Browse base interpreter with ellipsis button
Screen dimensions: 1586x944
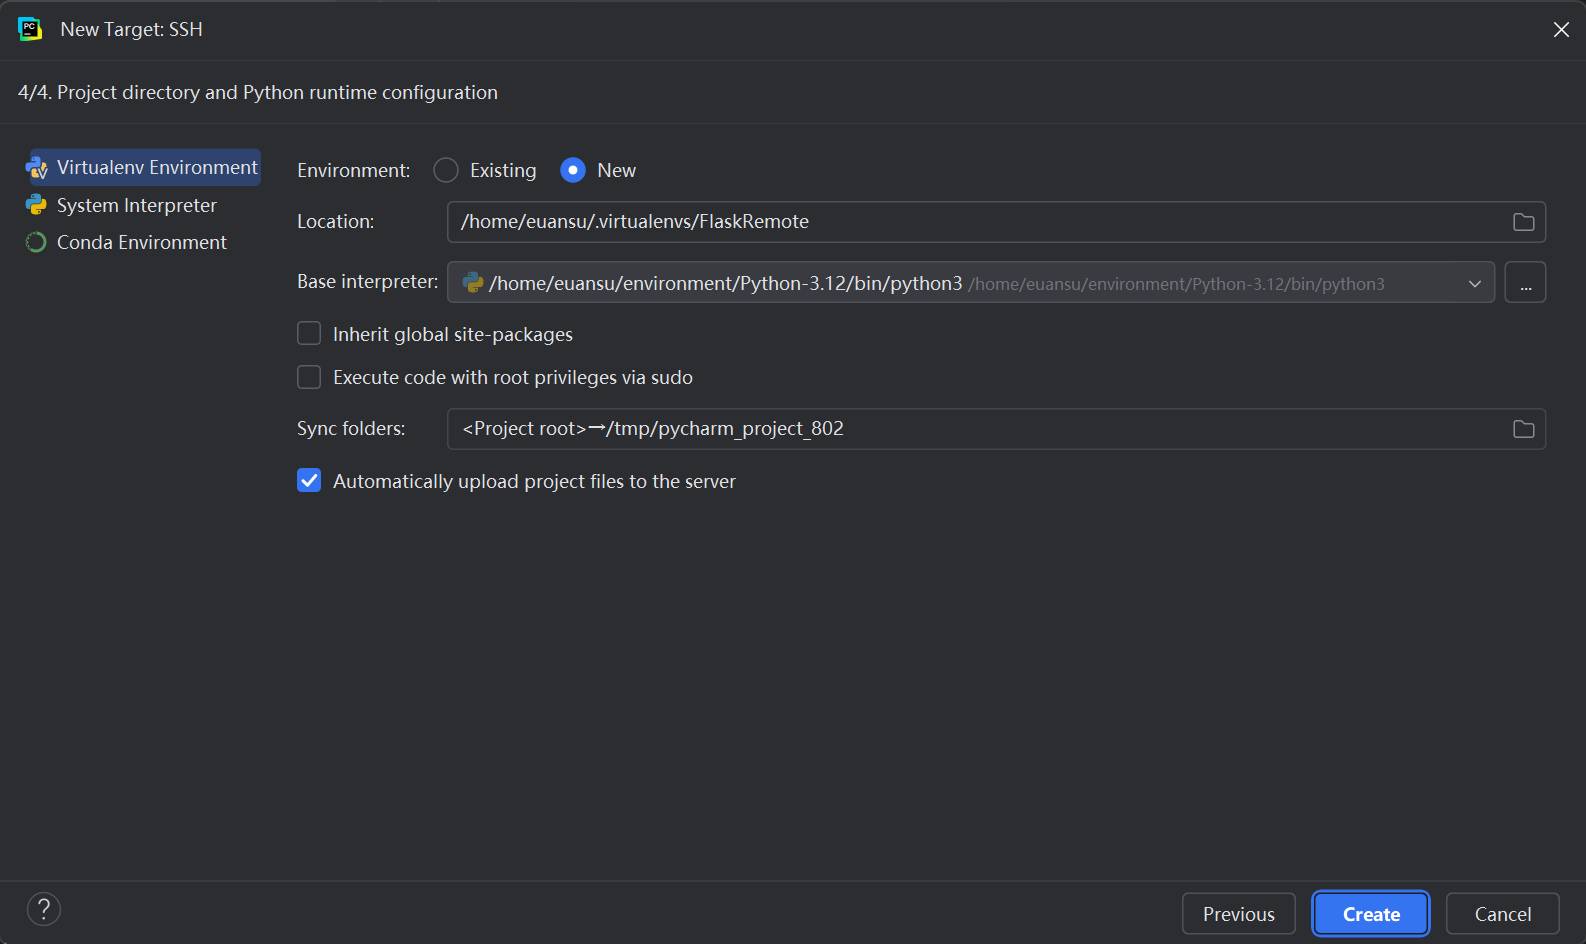[1525, 283]
